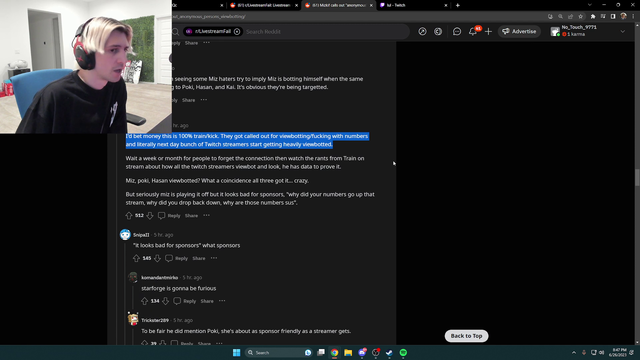
Task: Remove the r/LivestreamFail search filter chip
Action: [237, 31]
